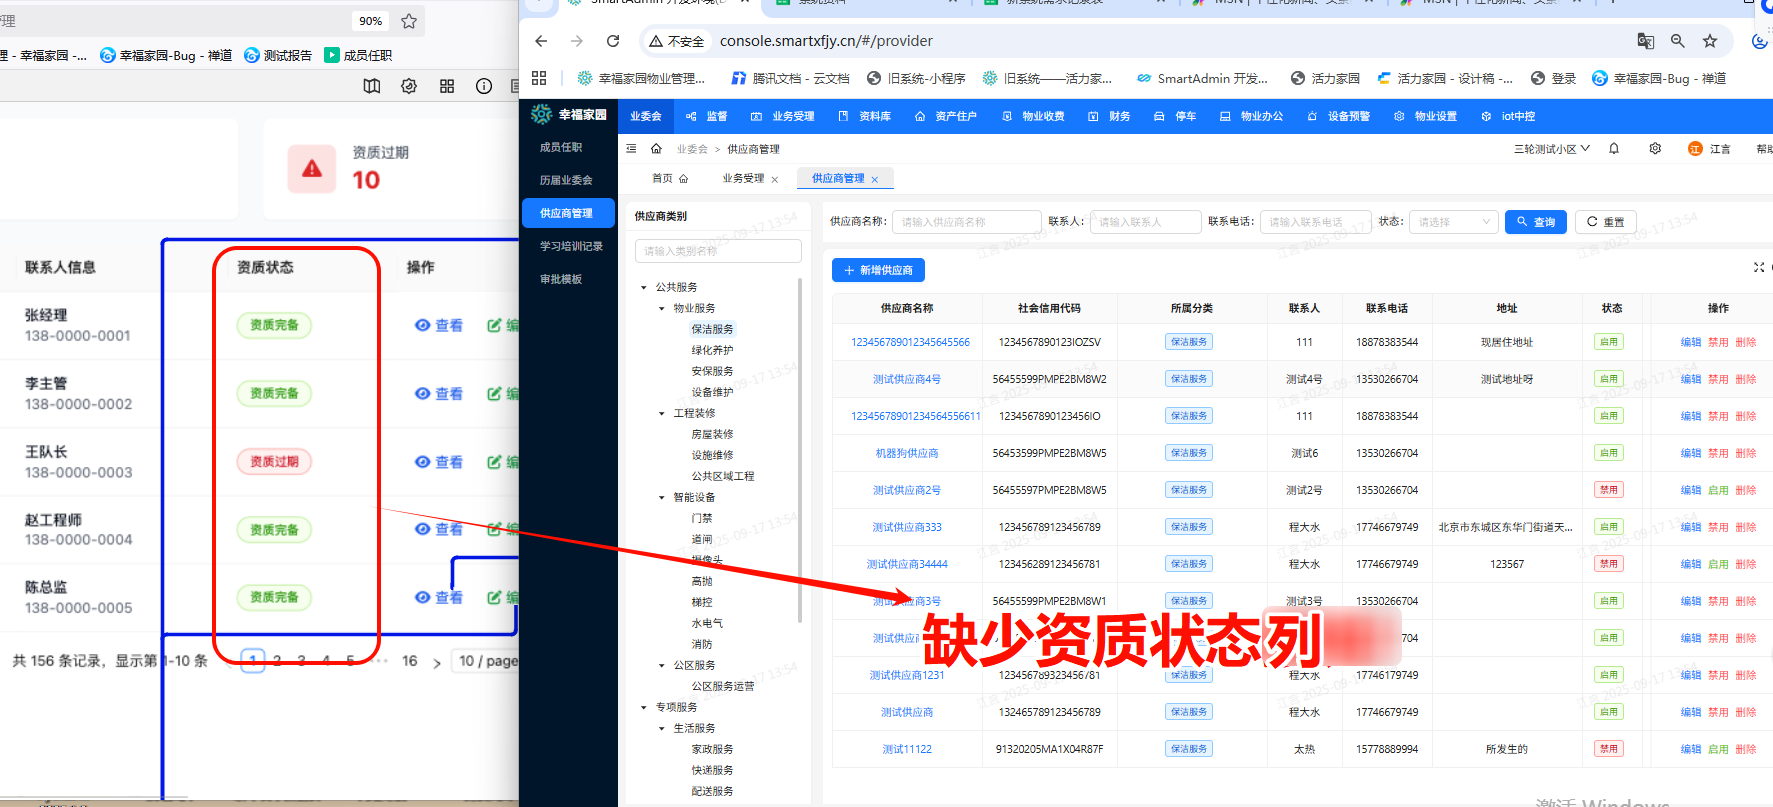Image resolution: width=1773 pixels, height=807 pixels.
Task: Open the 状态 select dropdown
Action: tap(1454, 222)
